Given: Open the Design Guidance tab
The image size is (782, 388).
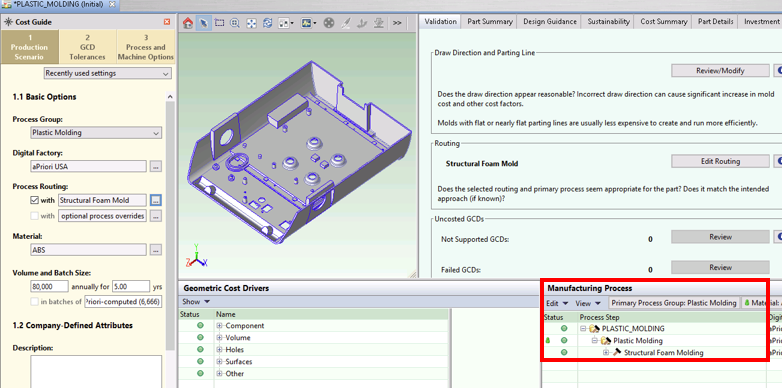Looking at the screenshot, I should (550, 21).
